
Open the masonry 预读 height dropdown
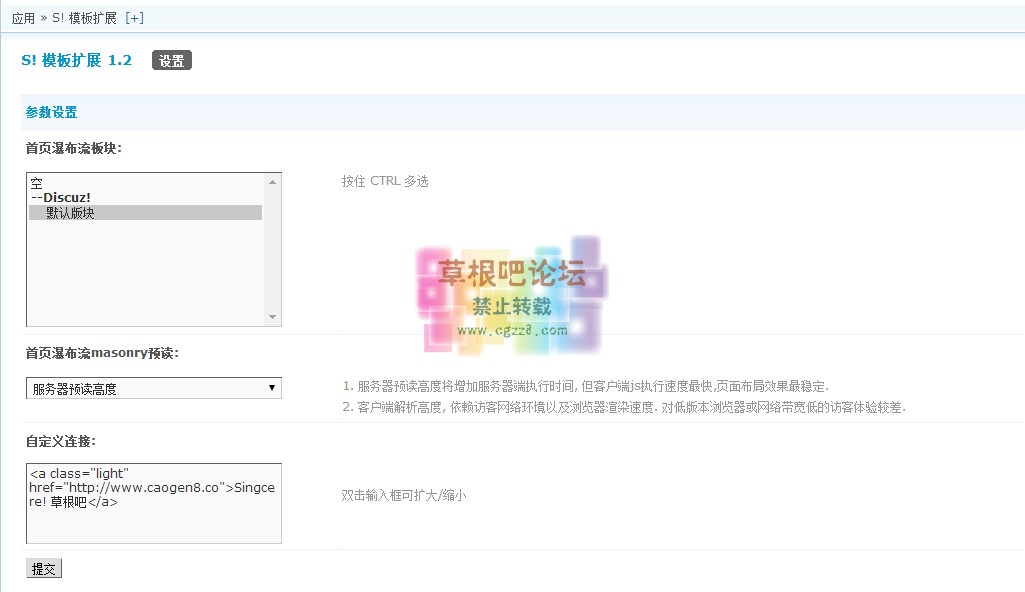[153, 388]
